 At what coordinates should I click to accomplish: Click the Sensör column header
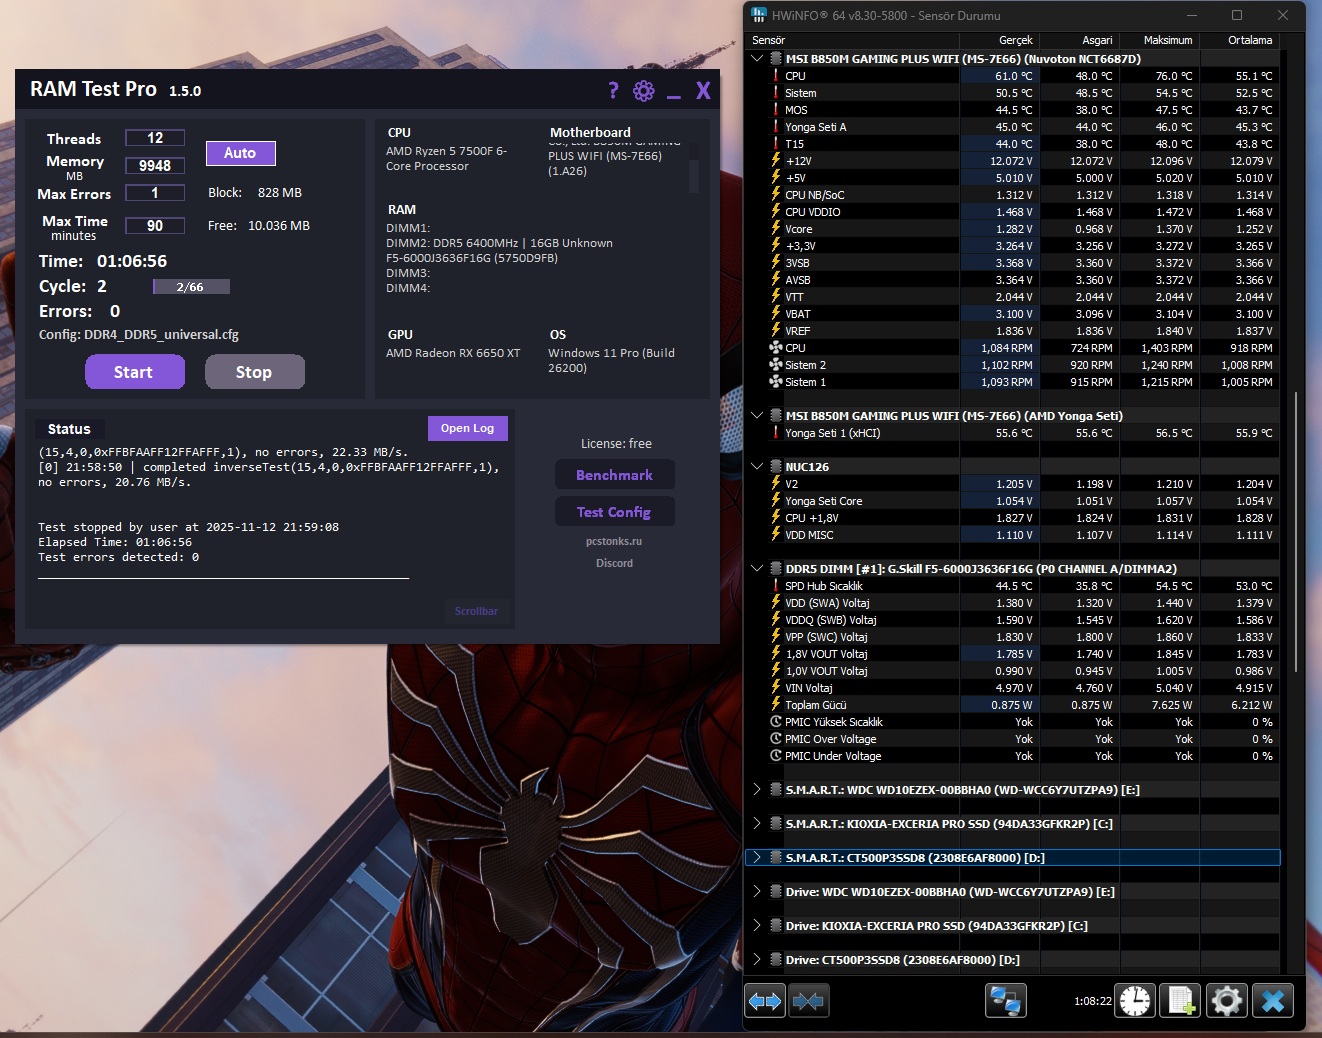(853, 40)
